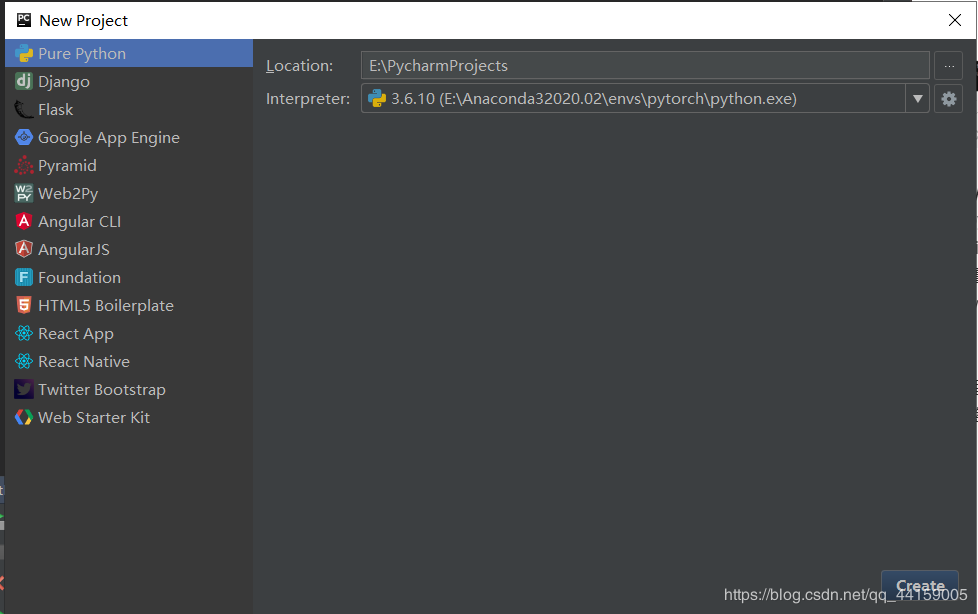Screen dimensions: 978x614
Task: Choose the Web Starter Kit label
Action: pyautogui.click(x=94, y=417)
